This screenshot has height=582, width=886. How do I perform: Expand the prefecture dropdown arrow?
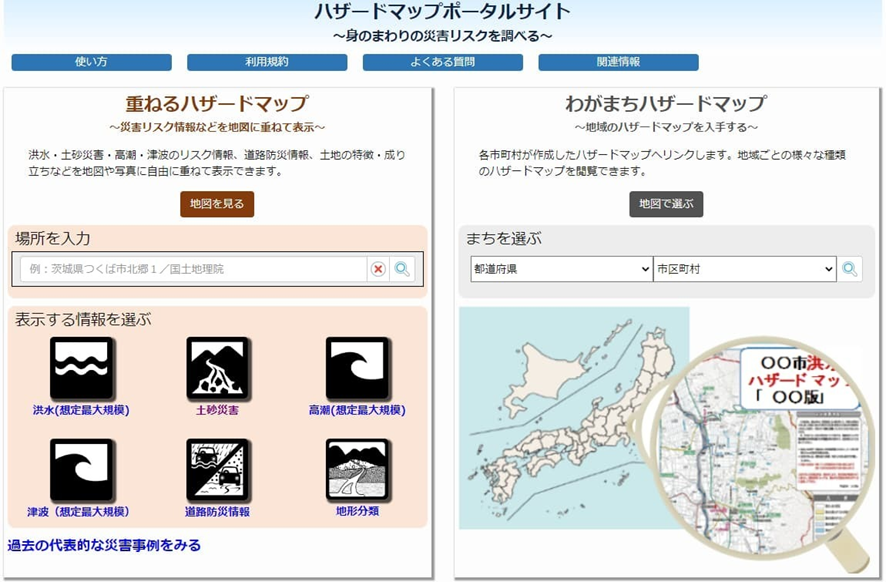(x=646, y=269)
